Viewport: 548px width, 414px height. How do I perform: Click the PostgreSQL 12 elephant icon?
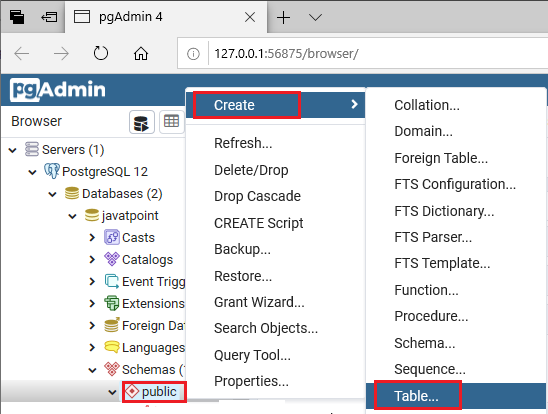(x=52, y=171)
